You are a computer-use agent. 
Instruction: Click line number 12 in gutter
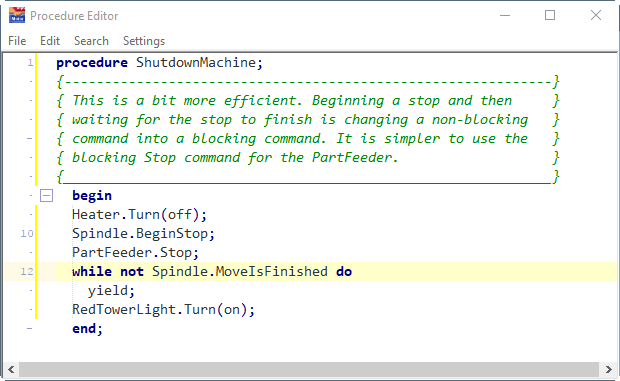[27, 272]
